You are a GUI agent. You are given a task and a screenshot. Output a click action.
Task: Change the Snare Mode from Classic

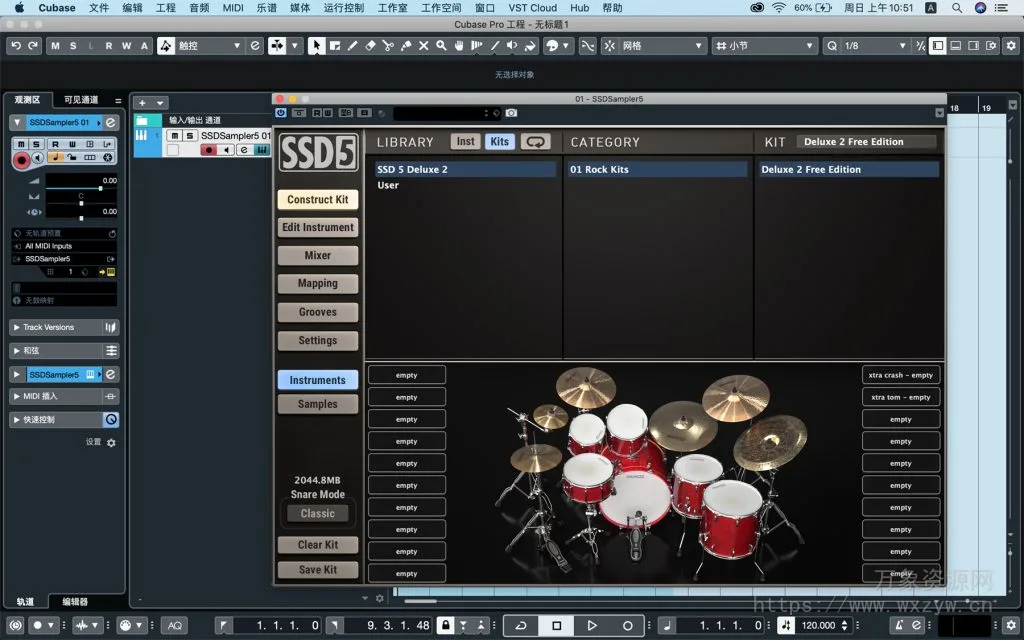[317, 513]
